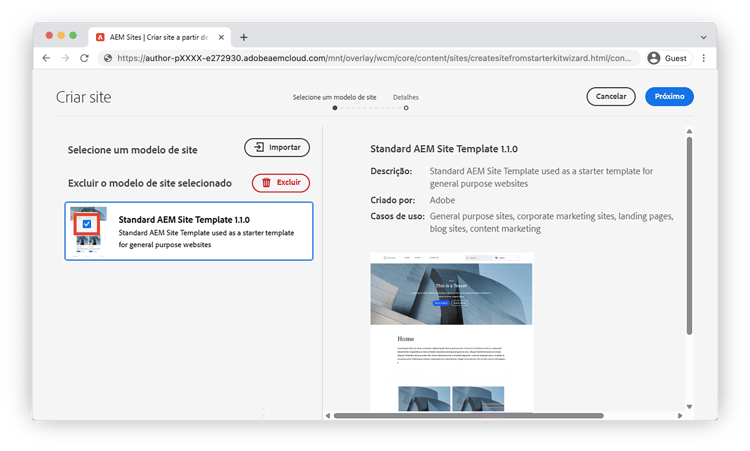Click the scroll up arrow in details panel
Viewport: 750px width, 451px height.
(689, 131)
